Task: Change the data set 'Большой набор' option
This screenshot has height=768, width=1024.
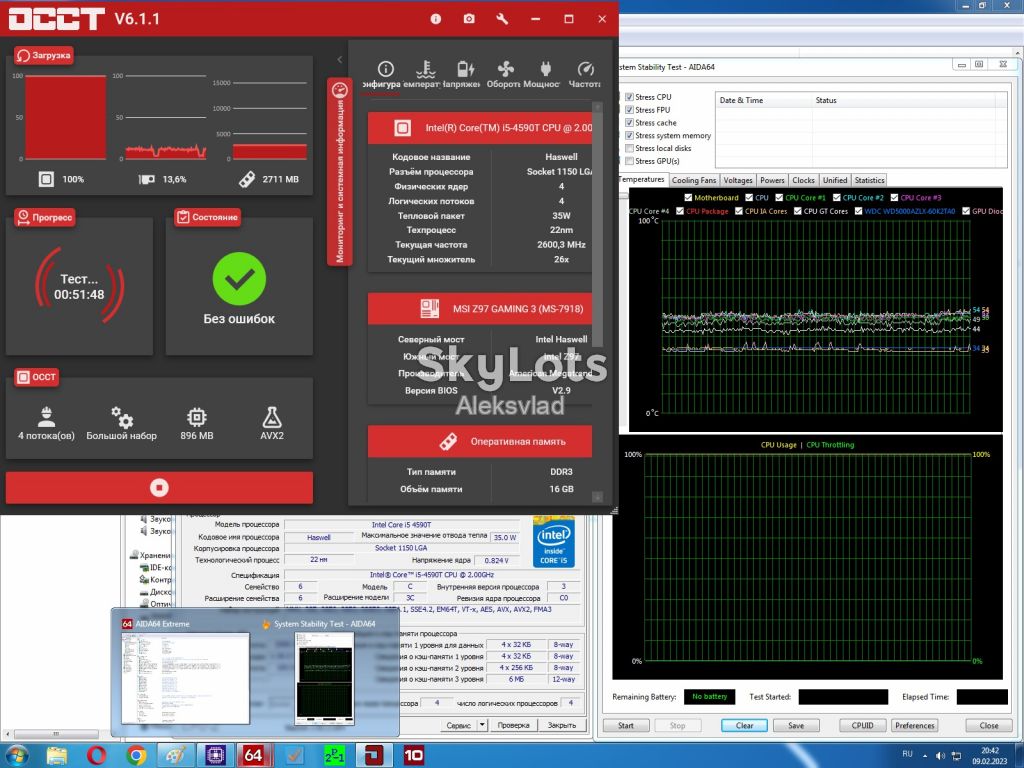Action: tap(121, 423)
